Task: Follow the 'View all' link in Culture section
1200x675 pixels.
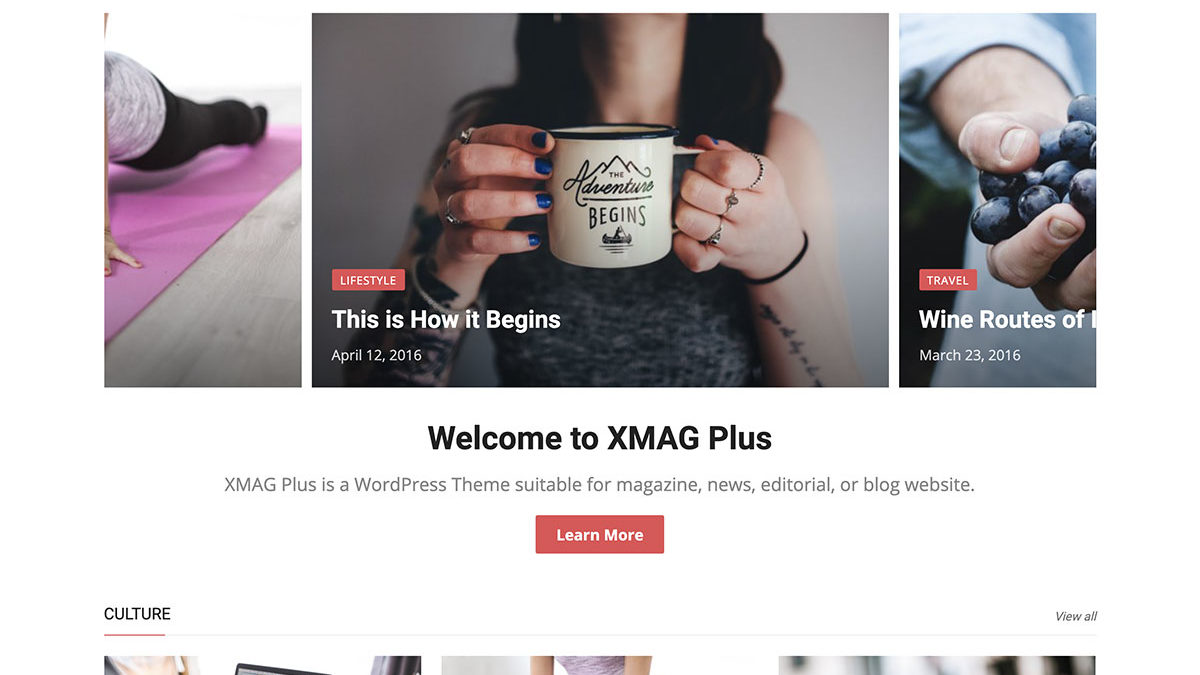Action: [x=1076, y=616]
